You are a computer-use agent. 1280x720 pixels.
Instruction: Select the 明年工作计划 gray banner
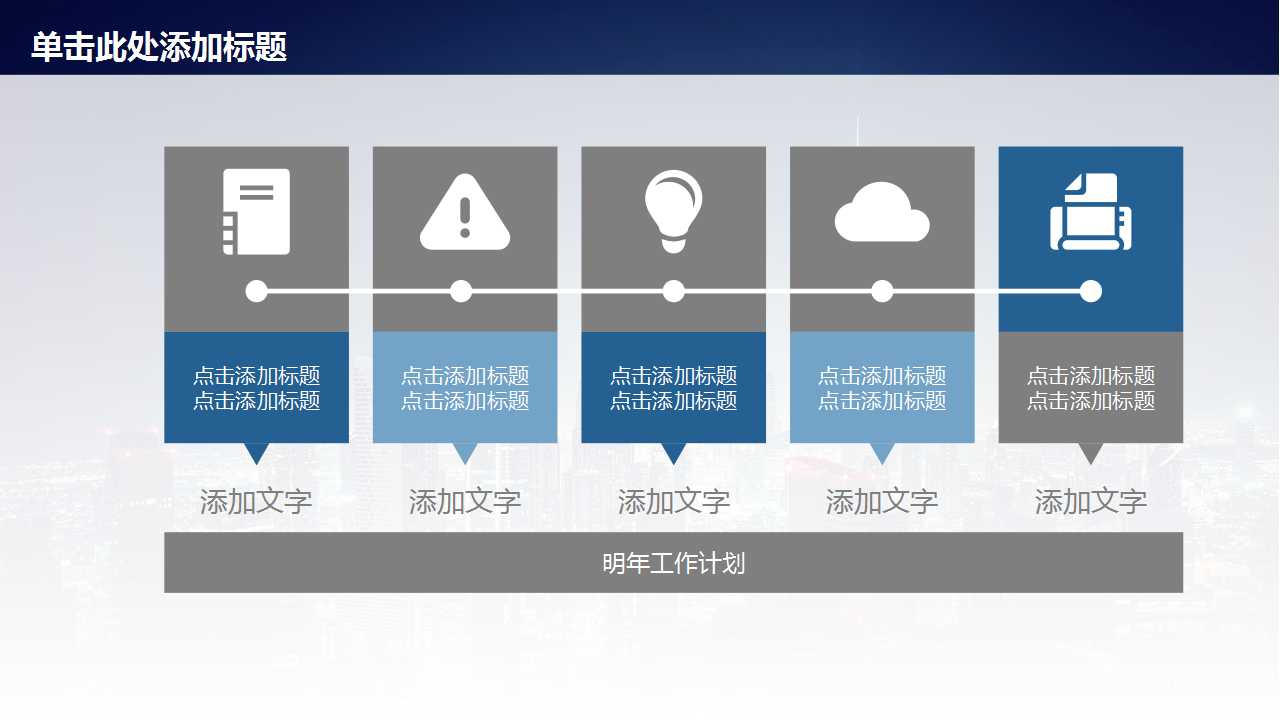(x=673, y=563)
